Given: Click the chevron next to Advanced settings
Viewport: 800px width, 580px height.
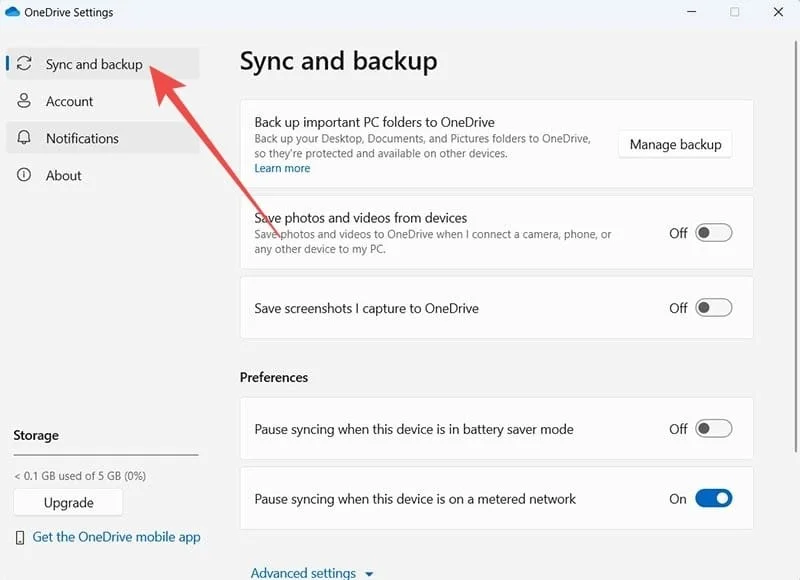Looking at the screenshot, I should pos(369,574).
